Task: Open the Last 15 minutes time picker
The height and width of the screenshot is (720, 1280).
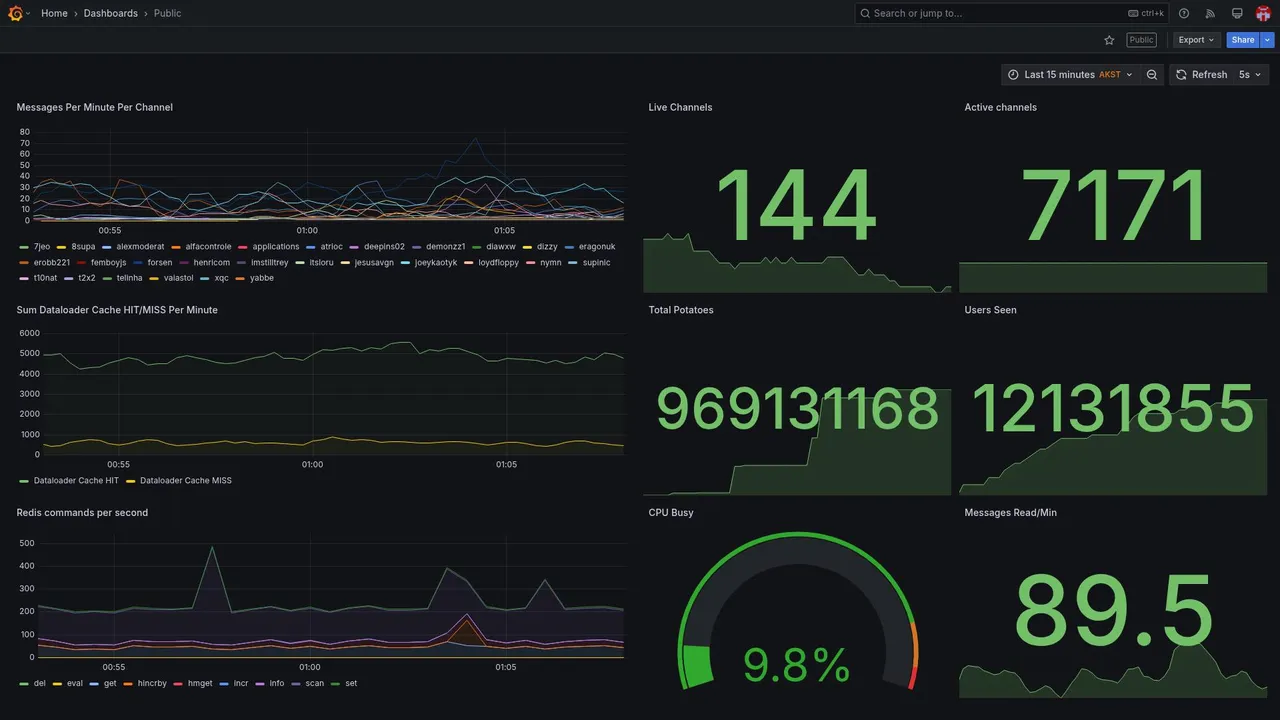Action: (x=1070, y=75)
